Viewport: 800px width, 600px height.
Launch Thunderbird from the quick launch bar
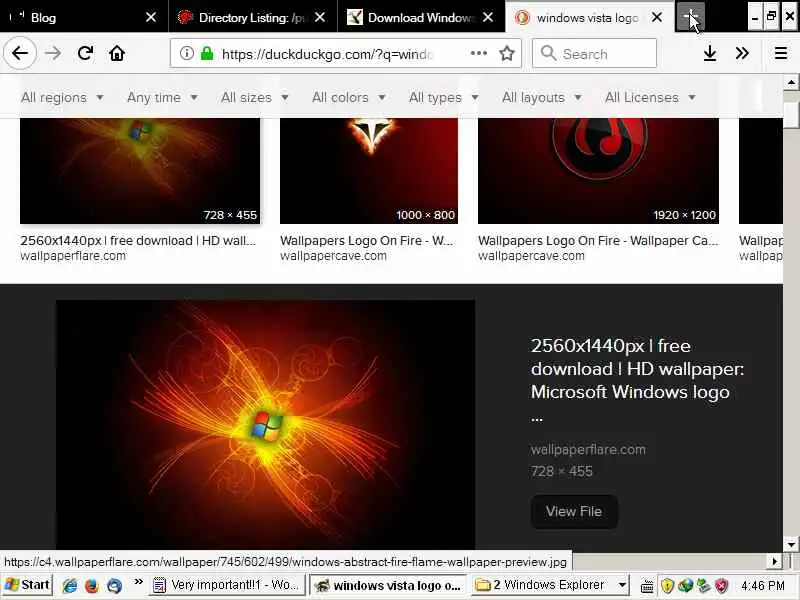pos(114,585)
